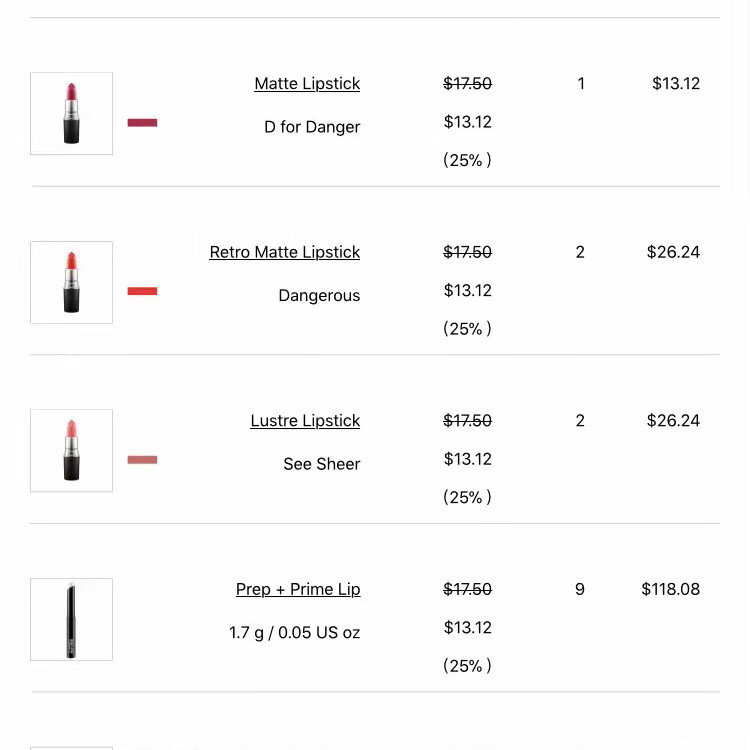
Task: Select the D for Danger color swatch
Action: coord(142,123)
